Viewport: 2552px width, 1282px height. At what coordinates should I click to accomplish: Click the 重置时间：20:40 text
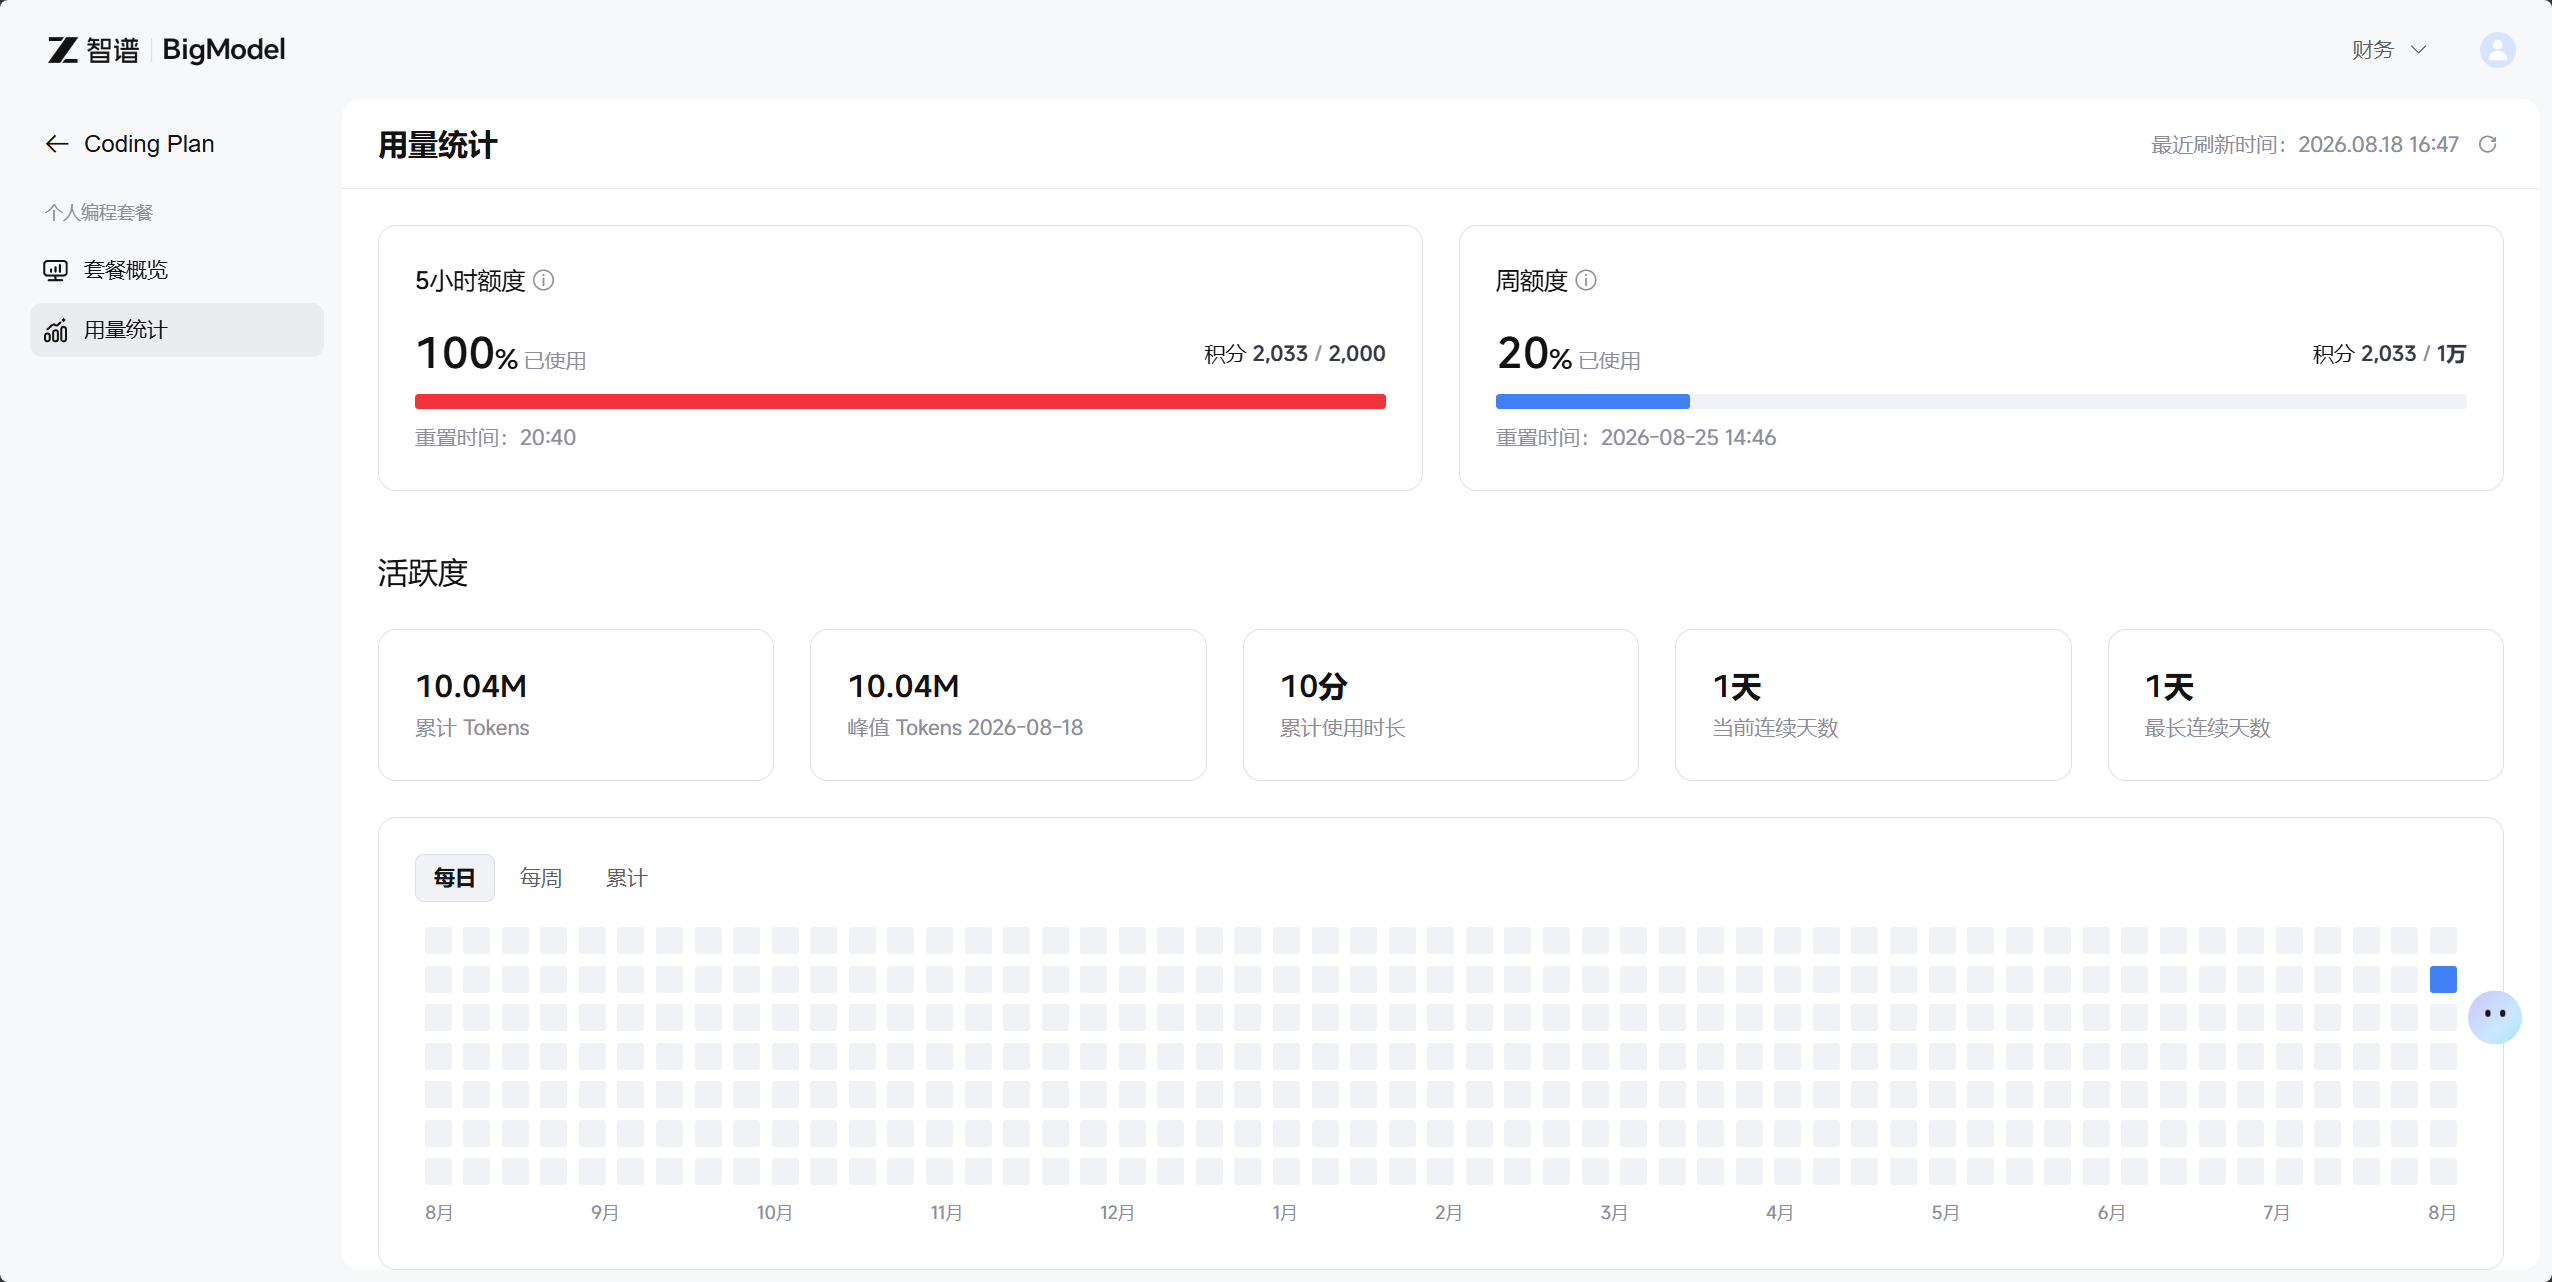pyautogui.click(x=495, y=437)
